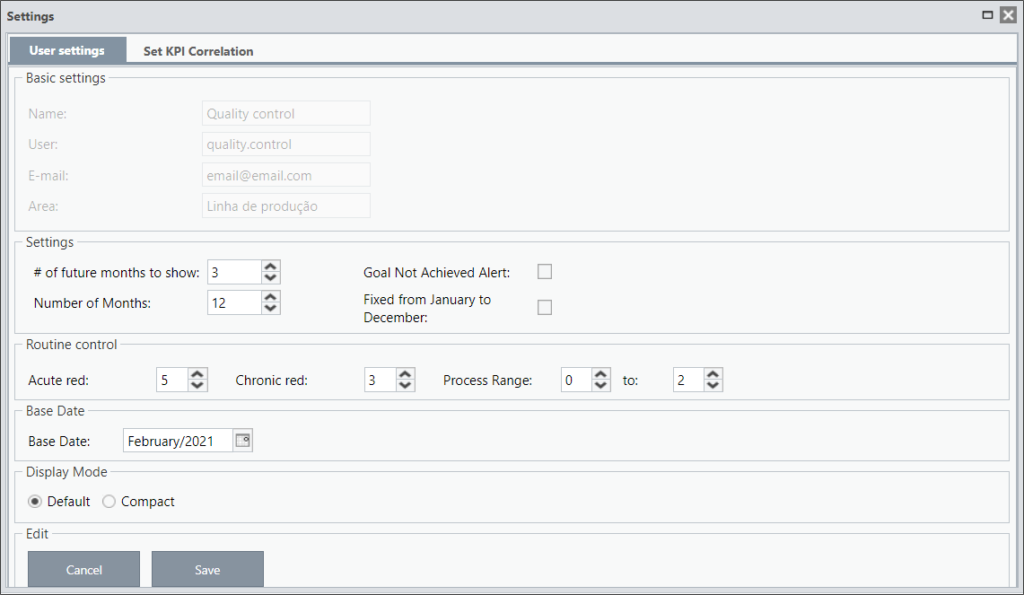Increase the Process Range 'to' value

click(x=713, y=374)
